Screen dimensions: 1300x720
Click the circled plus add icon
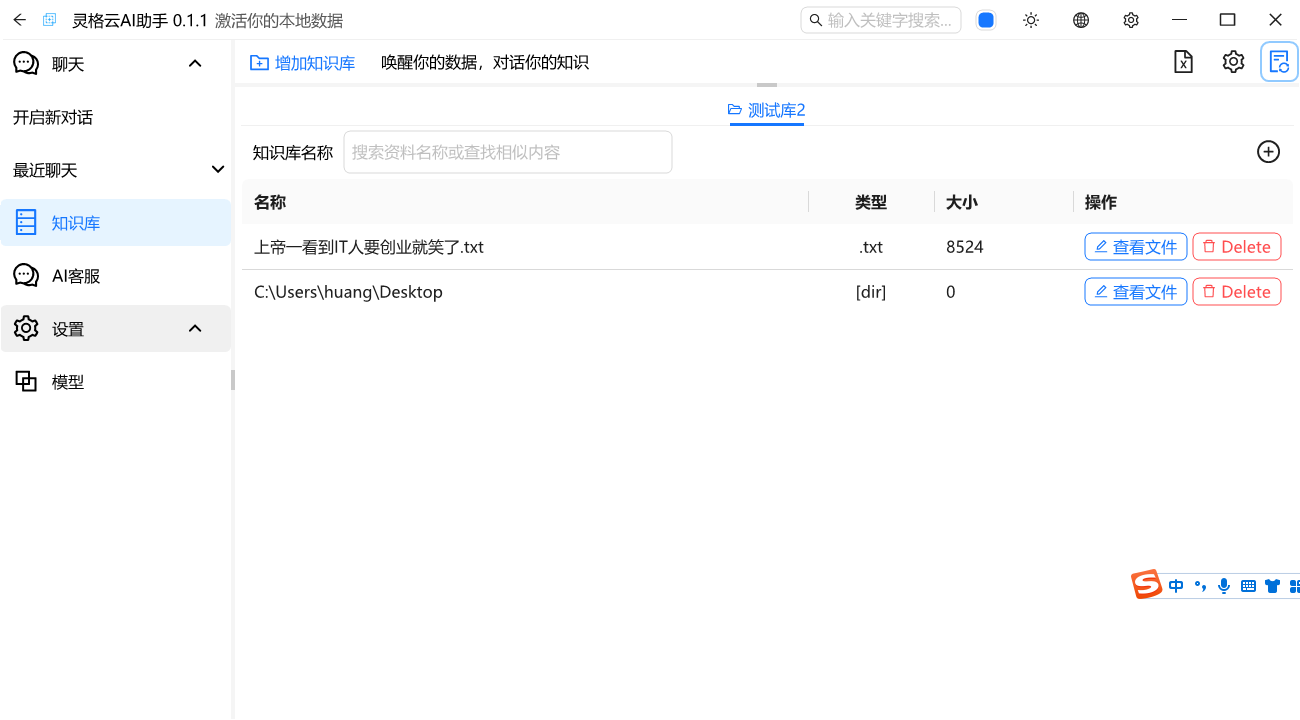1268,152
